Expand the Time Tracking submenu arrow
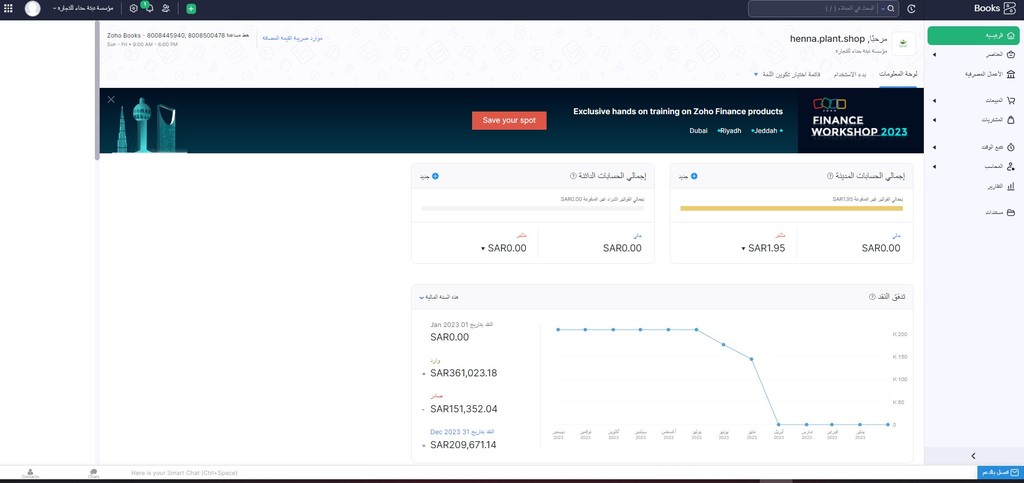The height and width of the screenshot is (483, 1024). click(933, 147)
